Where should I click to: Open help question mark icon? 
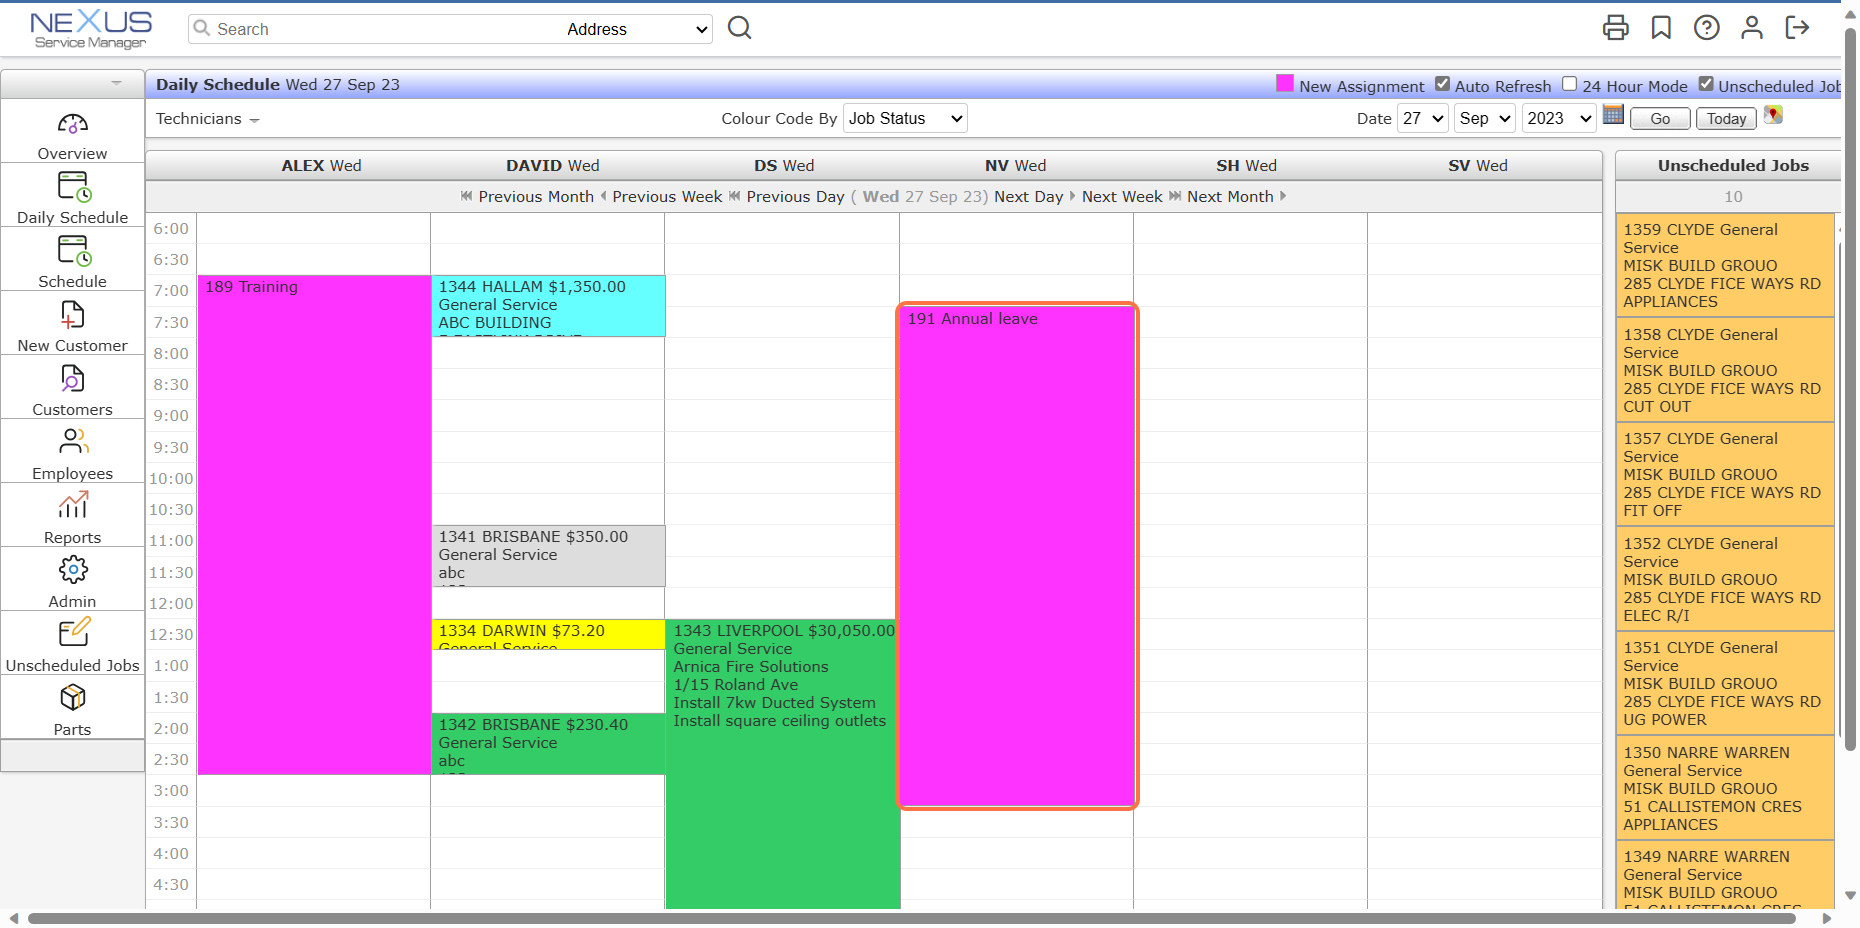pos(1706,28)
